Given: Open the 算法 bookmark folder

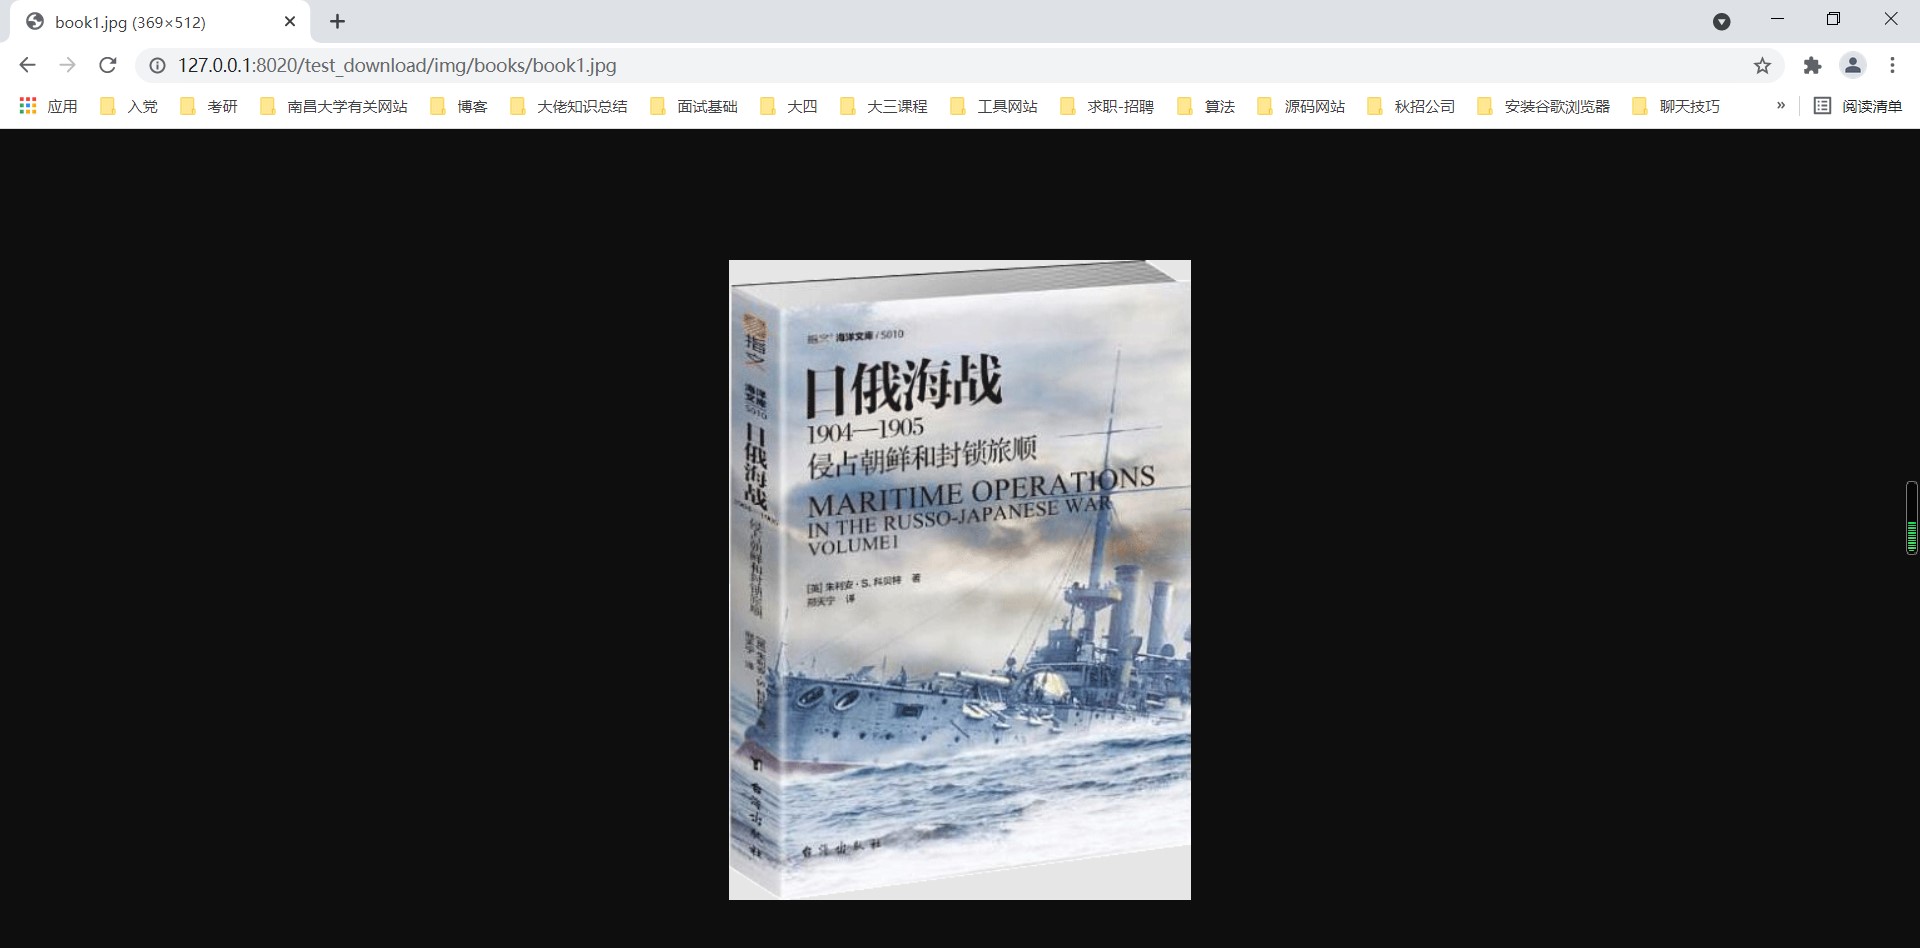Looking at the screenshot, I should point(1206,106).
